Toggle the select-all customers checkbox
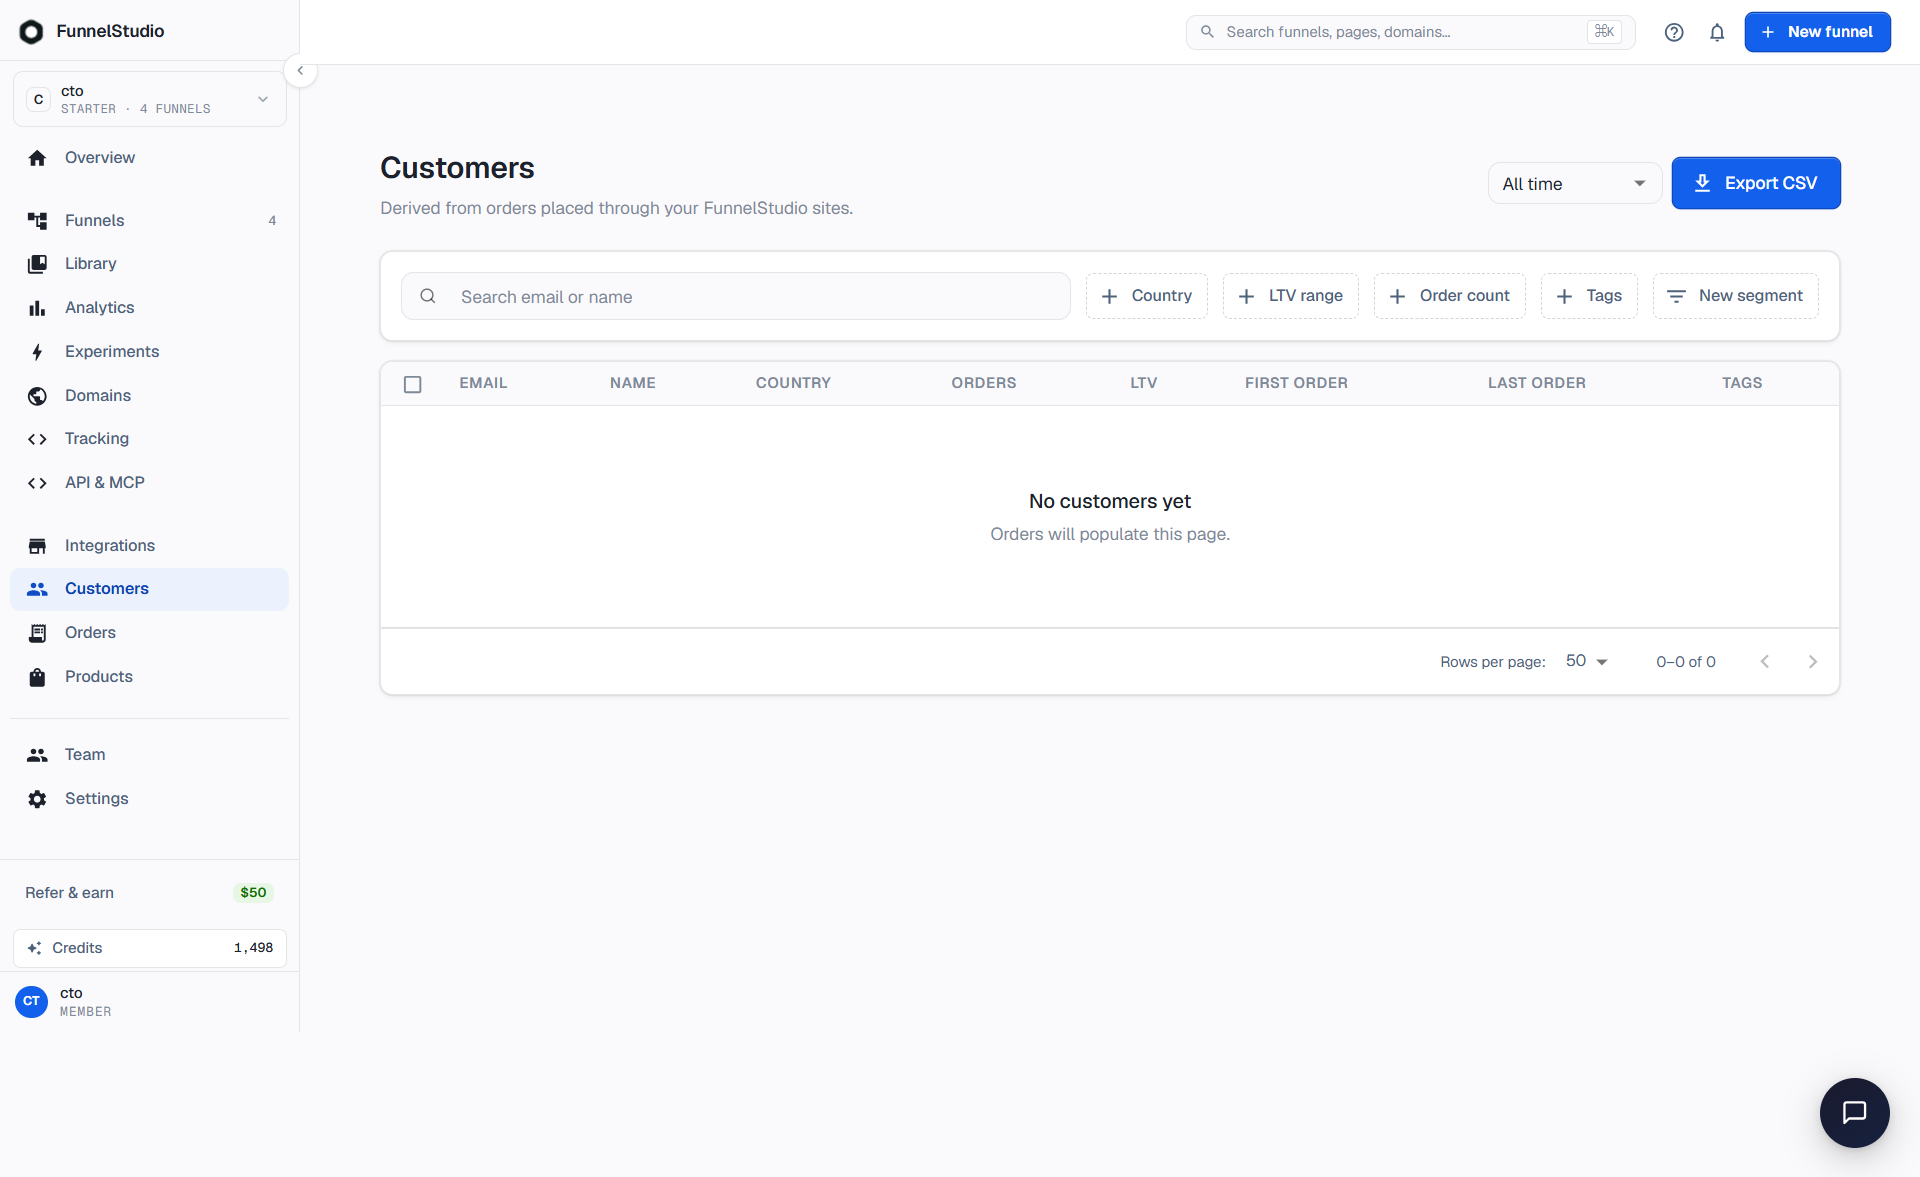The height and width of the screenshot is (1177, 1920). pyautogui.click(x=412, y=384)
